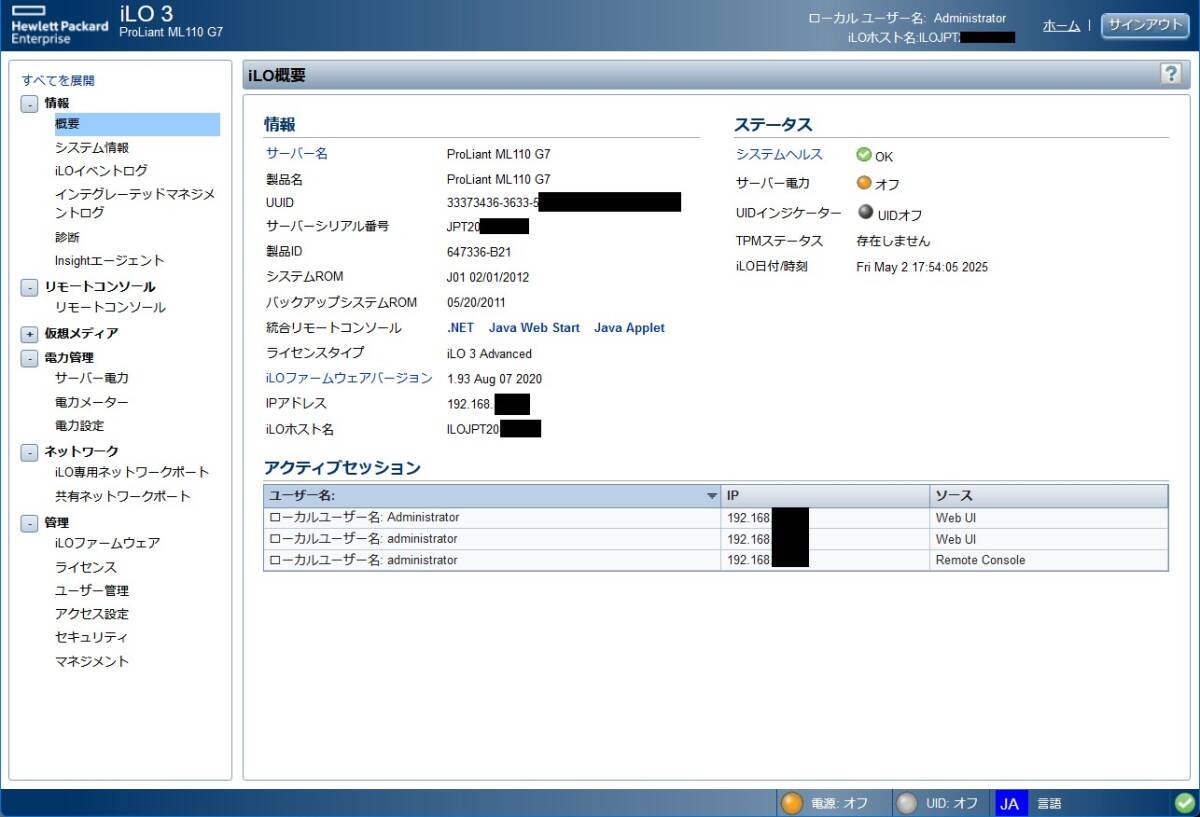Collapse the 電力管理 tree section
This screenshot has width=1200, height=817.
point(30,357)
